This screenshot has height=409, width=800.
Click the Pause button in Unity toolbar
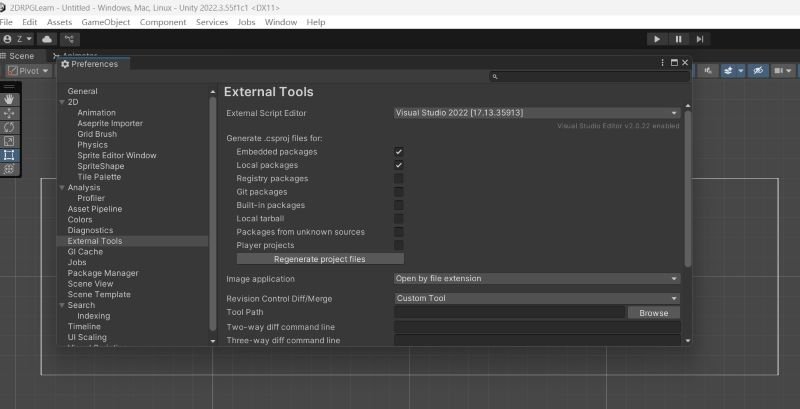point(679,39)
